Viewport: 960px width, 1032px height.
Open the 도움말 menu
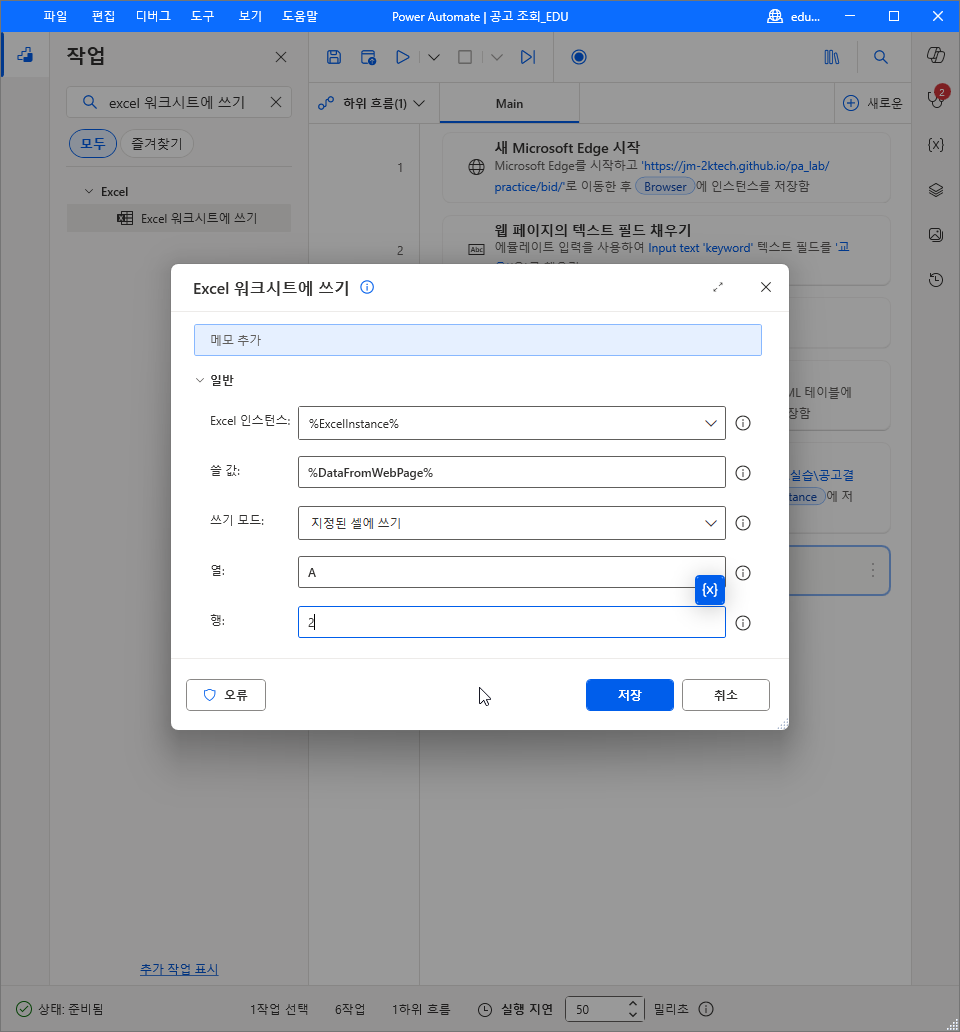[x=300, y=16]
